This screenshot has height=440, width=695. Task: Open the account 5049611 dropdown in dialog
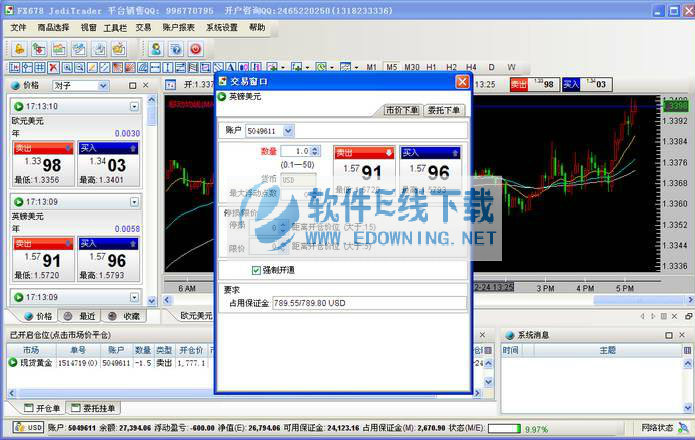(x=288, y=131)
